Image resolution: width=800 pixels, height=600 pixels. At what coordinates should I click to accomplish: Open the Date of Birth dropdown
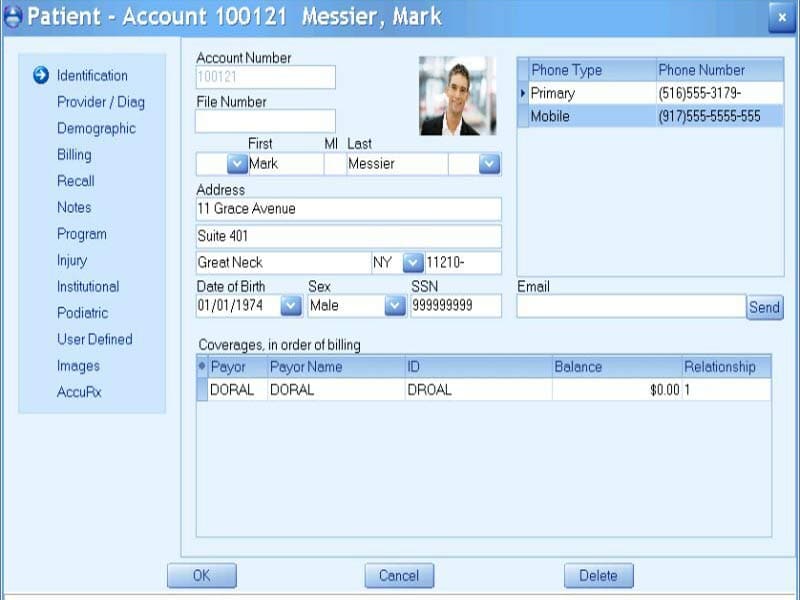pyautogui.click(x=290, y=306)
